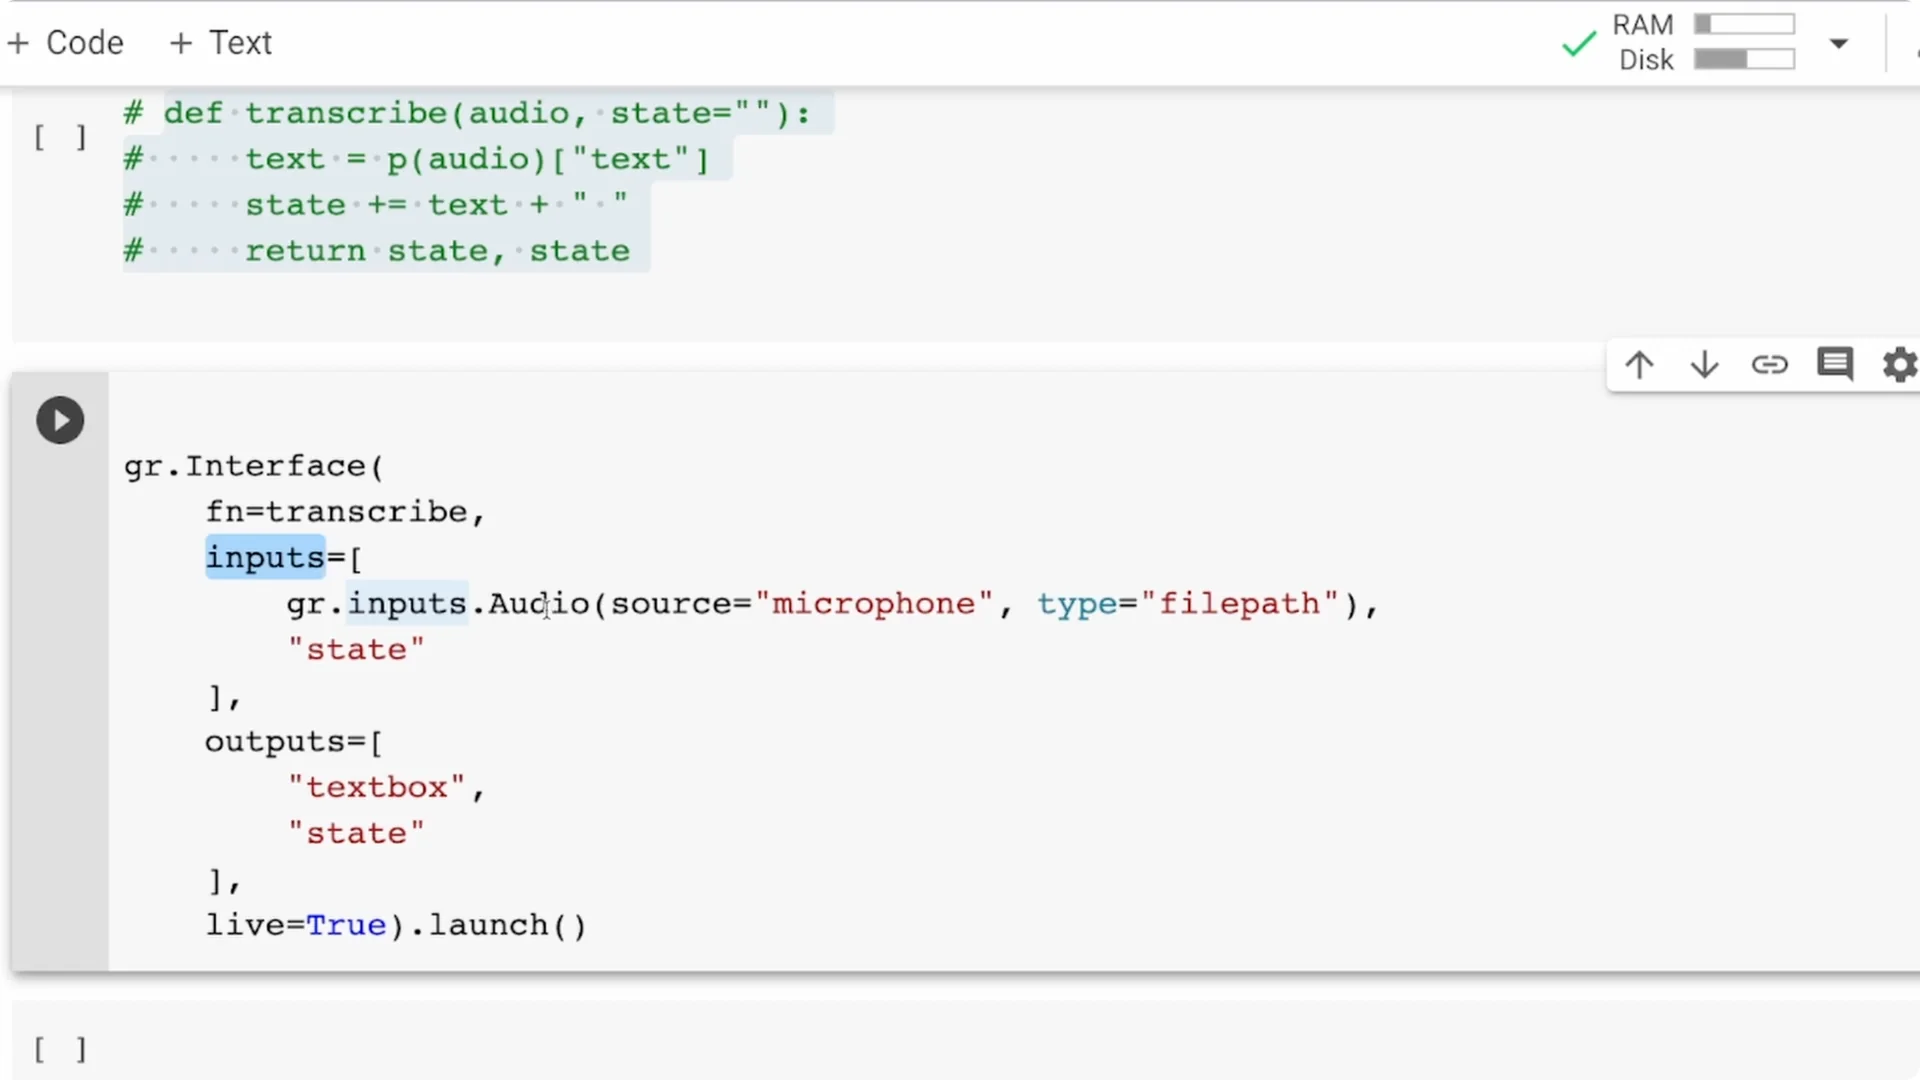Move the cell up in the notebook
Image resolution: width=1920 pixels, height=1080 pixels.
(1639, 365)
